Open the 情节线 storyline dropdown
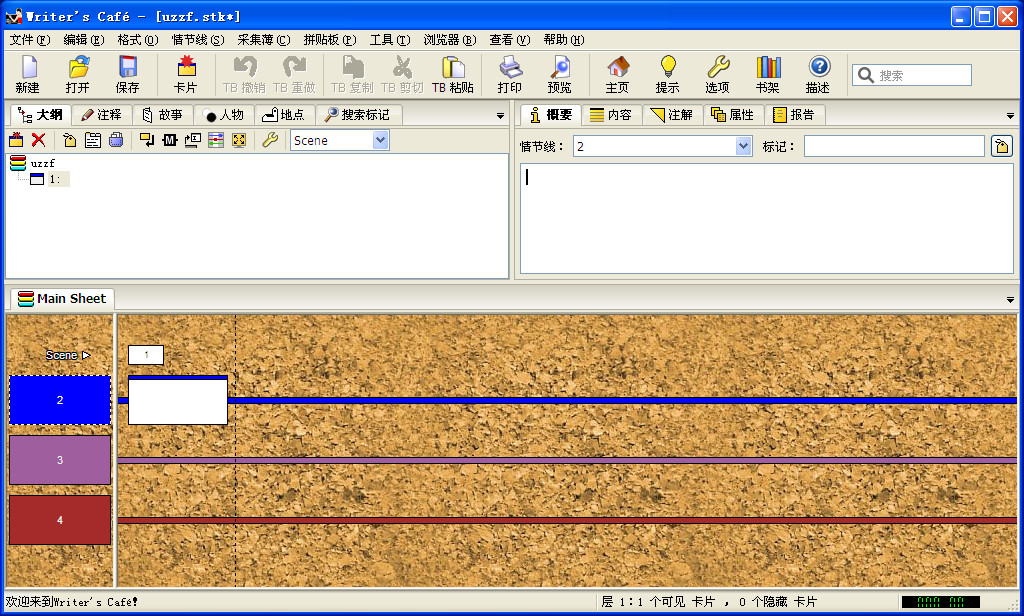Viewport: 1024px width, 616px height. pos(743,146)
